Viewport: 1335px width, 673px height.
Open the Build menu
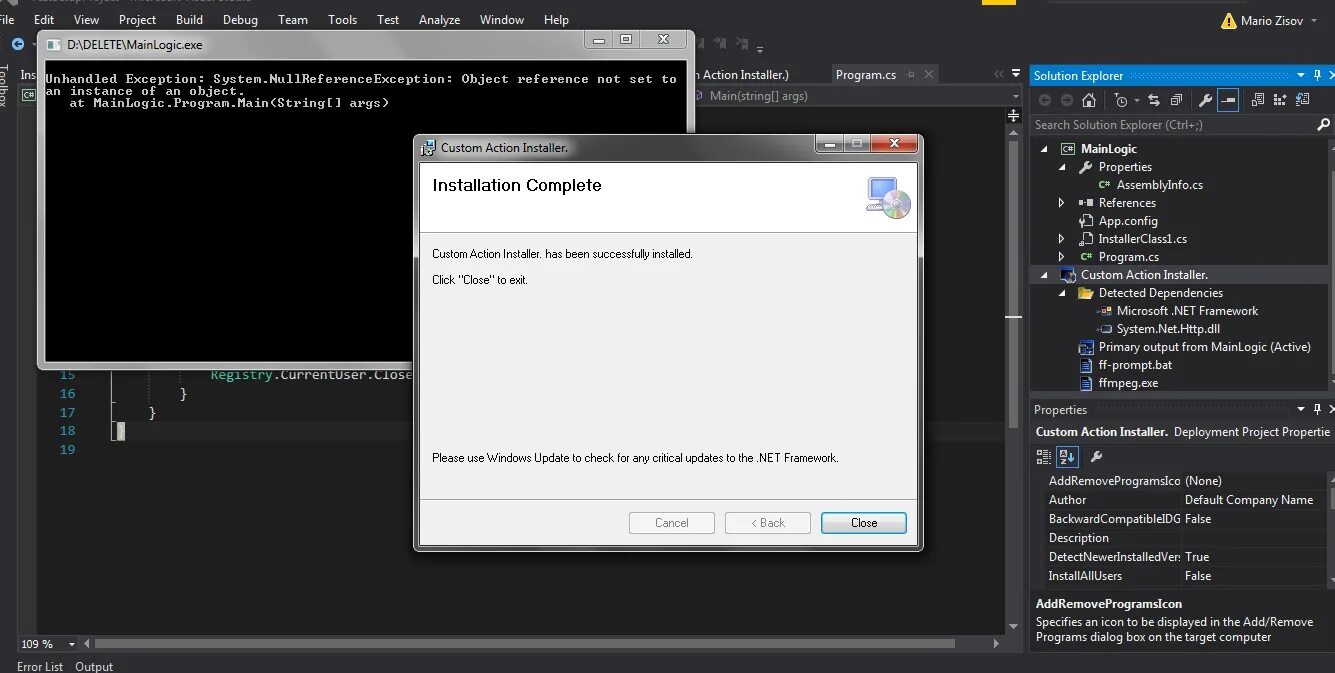coord(189,19)
